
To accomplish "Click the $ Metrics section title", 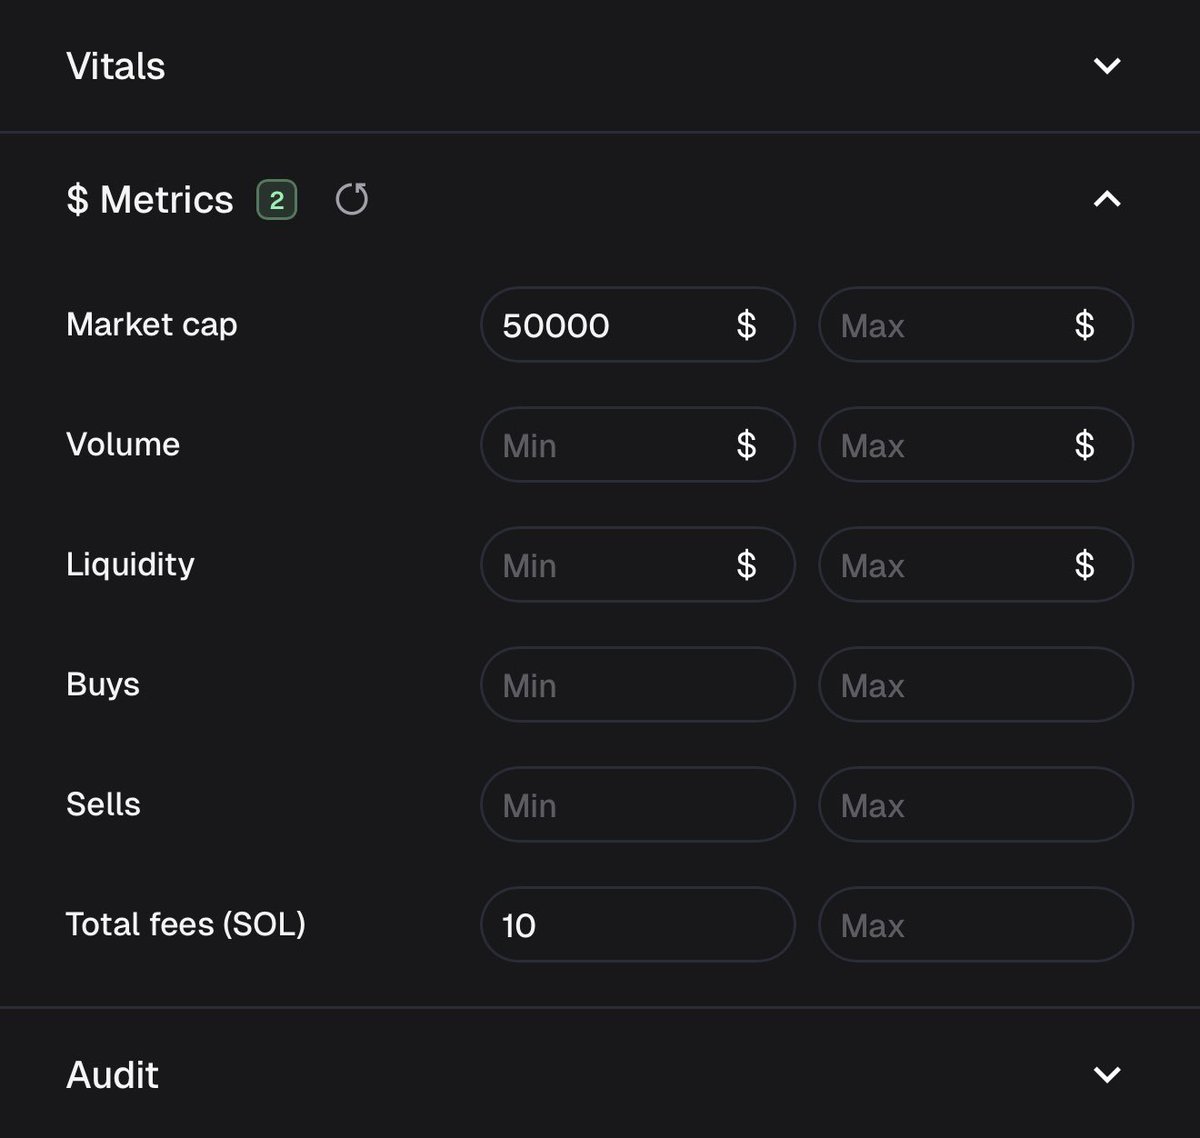I will 150,200.
